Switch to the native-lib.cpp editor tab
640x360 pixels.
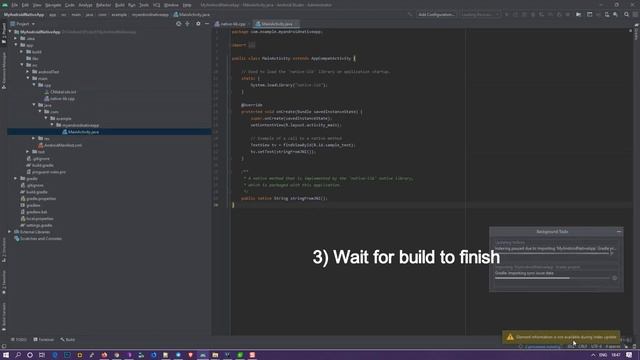coord(230,24)
